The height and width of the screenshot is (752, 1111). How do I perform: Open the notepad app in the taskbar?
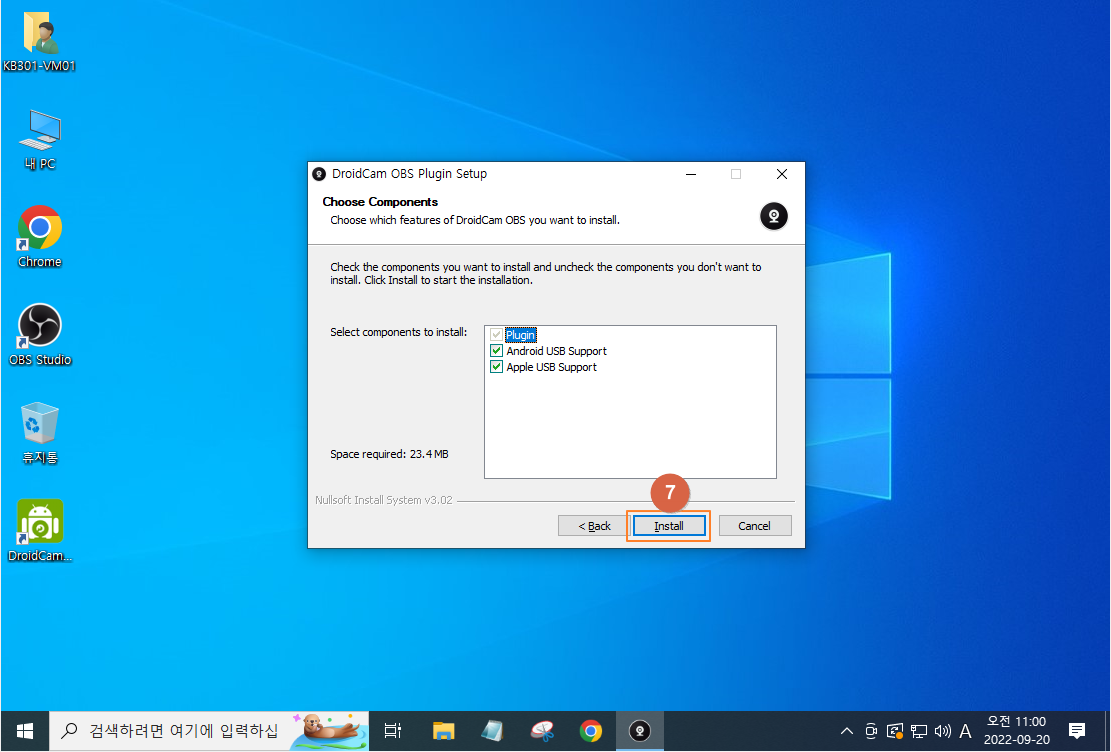coord(492,731)
